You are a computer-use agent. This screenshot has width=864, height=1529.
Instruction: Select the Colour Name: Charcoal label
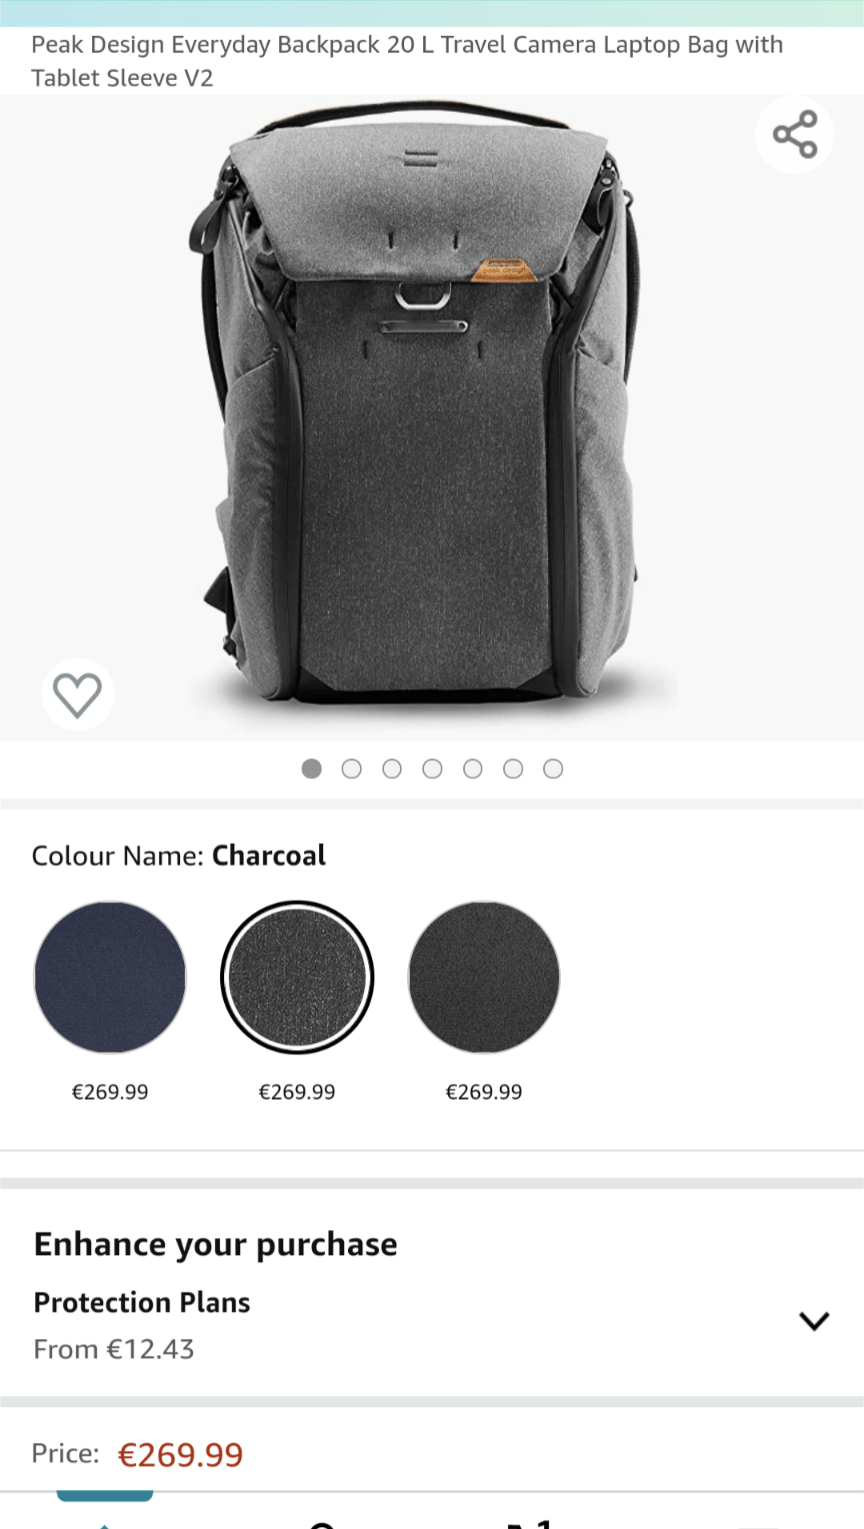[x=178, y=855]
